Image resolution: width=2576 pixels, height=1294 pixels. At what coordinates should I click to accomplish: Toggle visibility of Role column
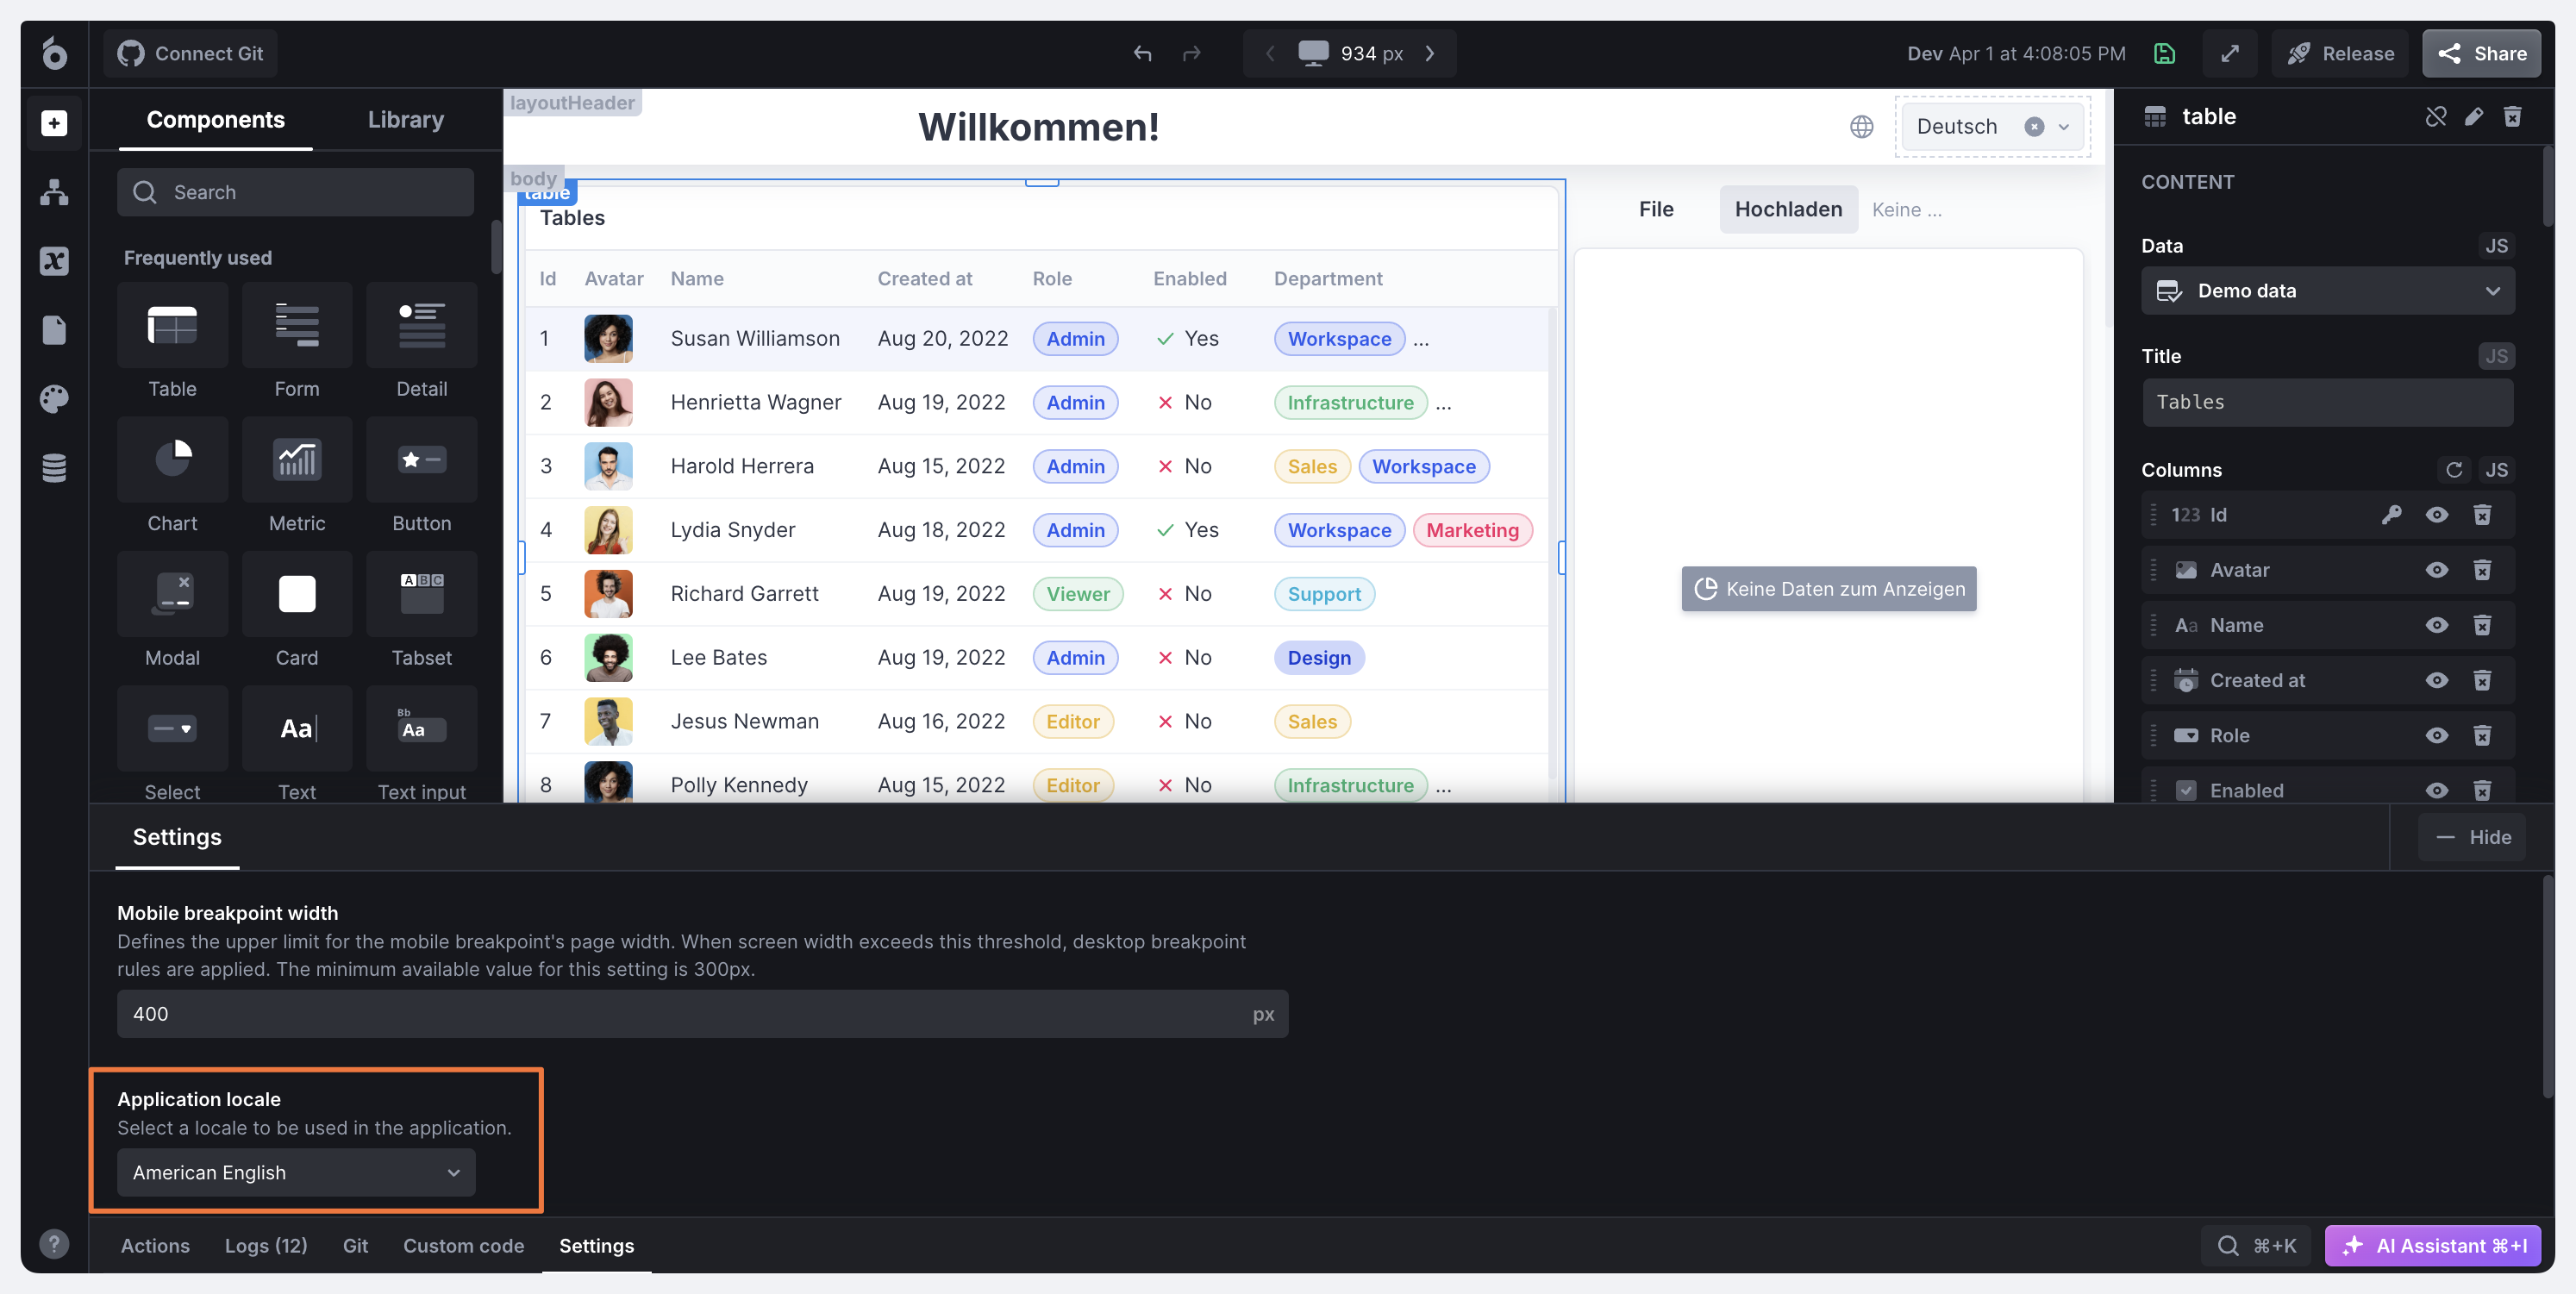tap(2437, 735)
